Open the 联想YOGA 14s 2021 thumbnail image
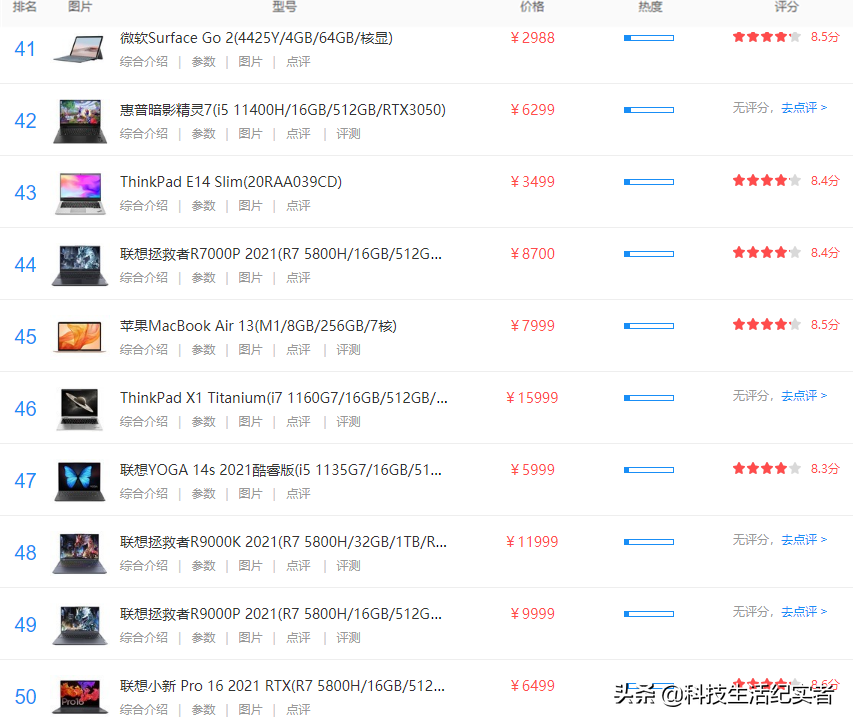 79,481
